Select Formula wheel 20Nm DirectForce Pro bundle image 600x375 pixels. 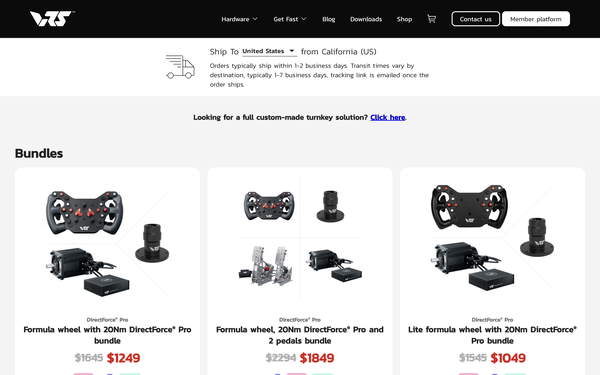click(x=107, y=243)
